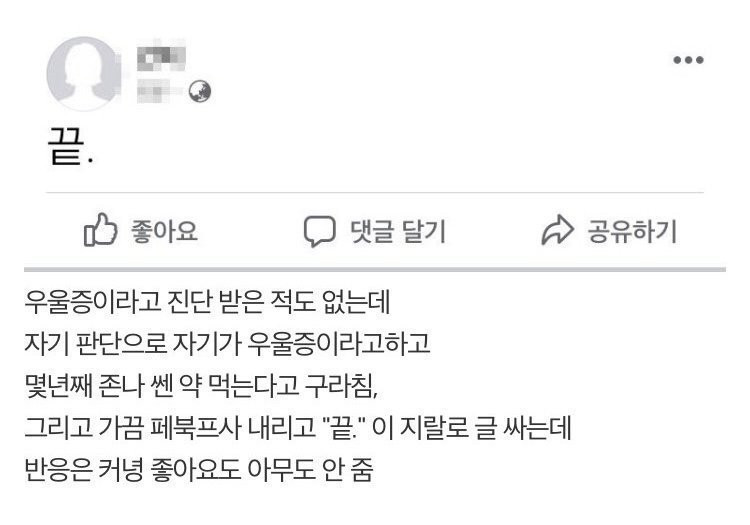Click the blurred post timestamp
The width and height of the screenshot is (750, 525).
coord(160,91)
